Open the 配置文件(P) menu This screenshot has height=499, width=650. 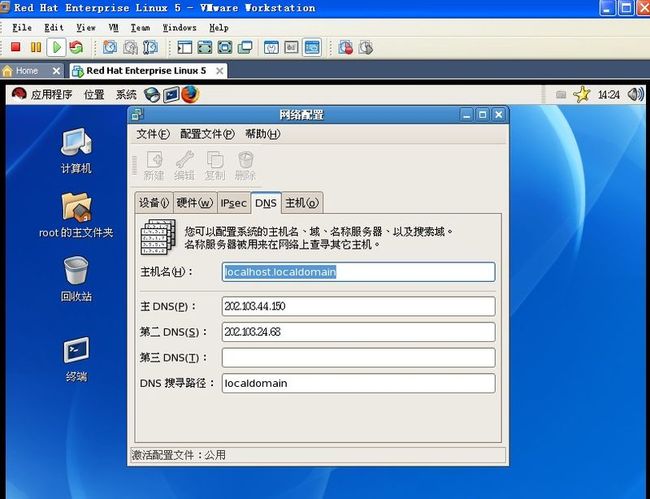coord(207,134)
